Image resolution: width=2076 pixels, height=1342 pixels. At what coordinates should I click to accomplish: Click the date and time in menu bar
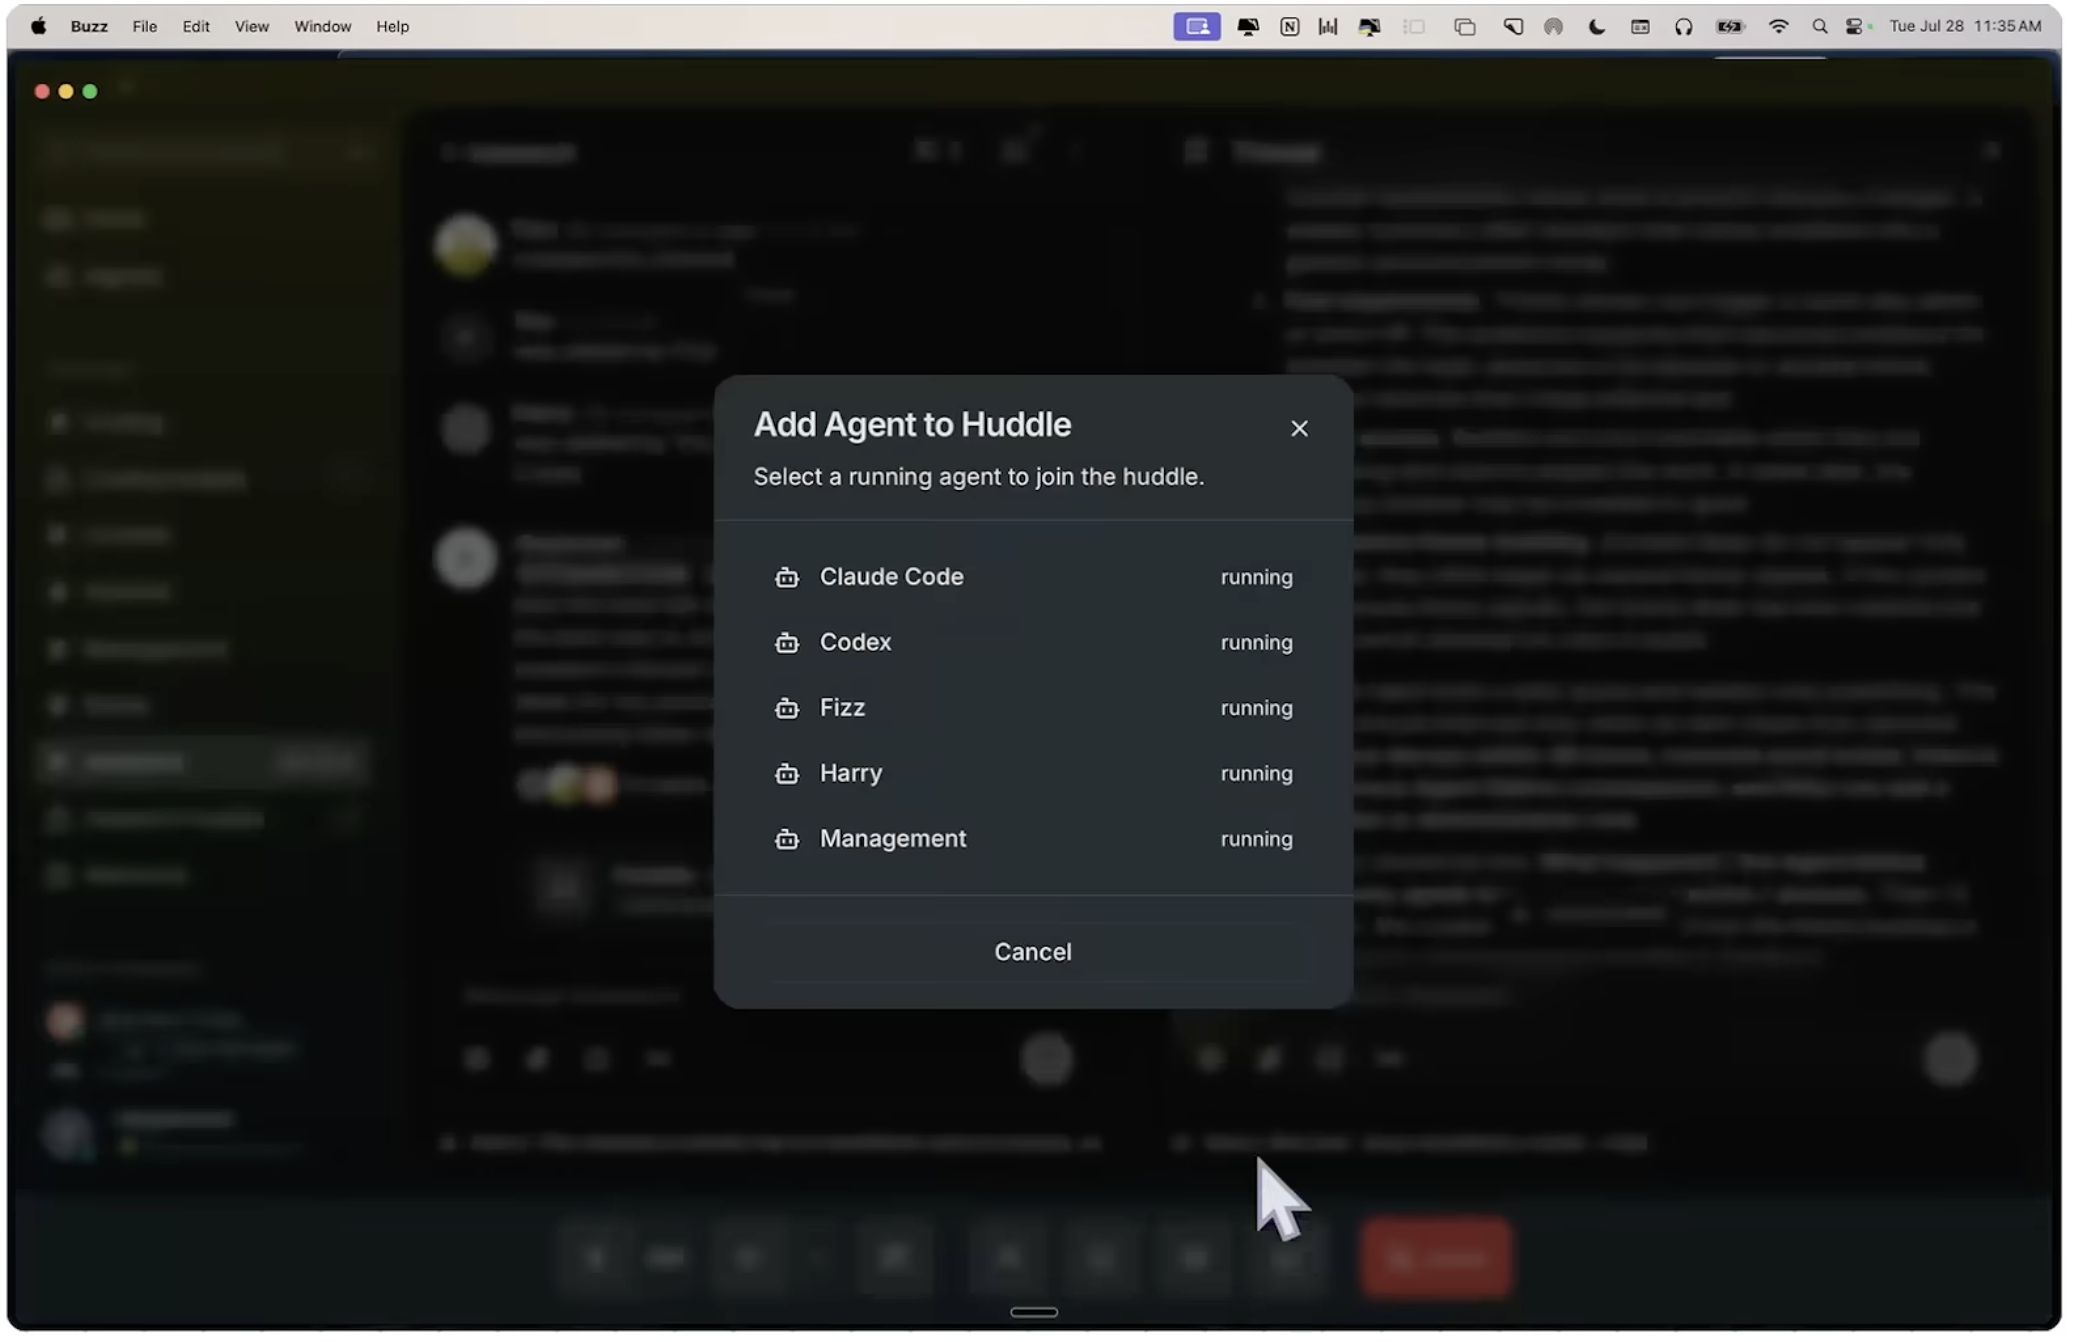pos(1965,27)
